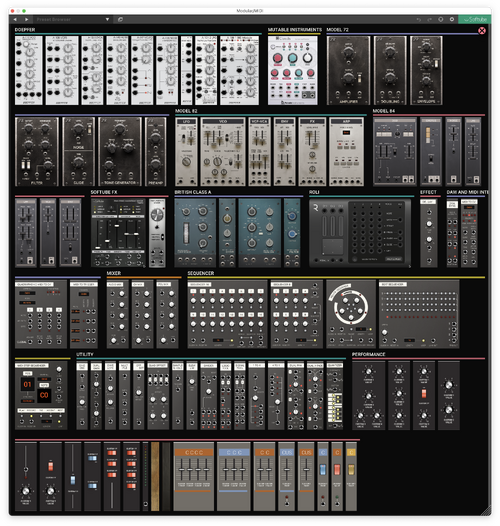
Task: Add the blue CUS single-fader module
Action: 286,476
